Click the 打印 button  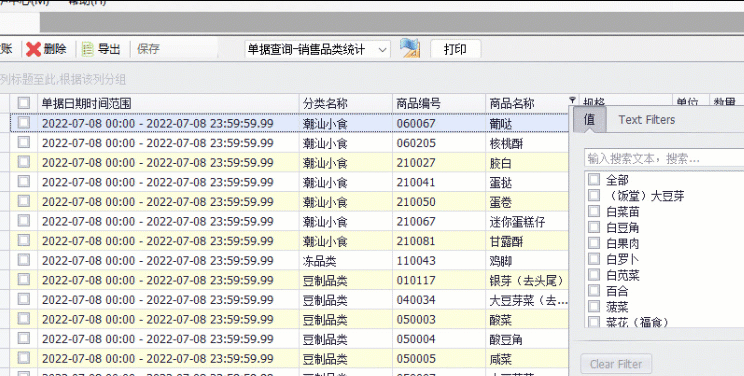(456, 49)
